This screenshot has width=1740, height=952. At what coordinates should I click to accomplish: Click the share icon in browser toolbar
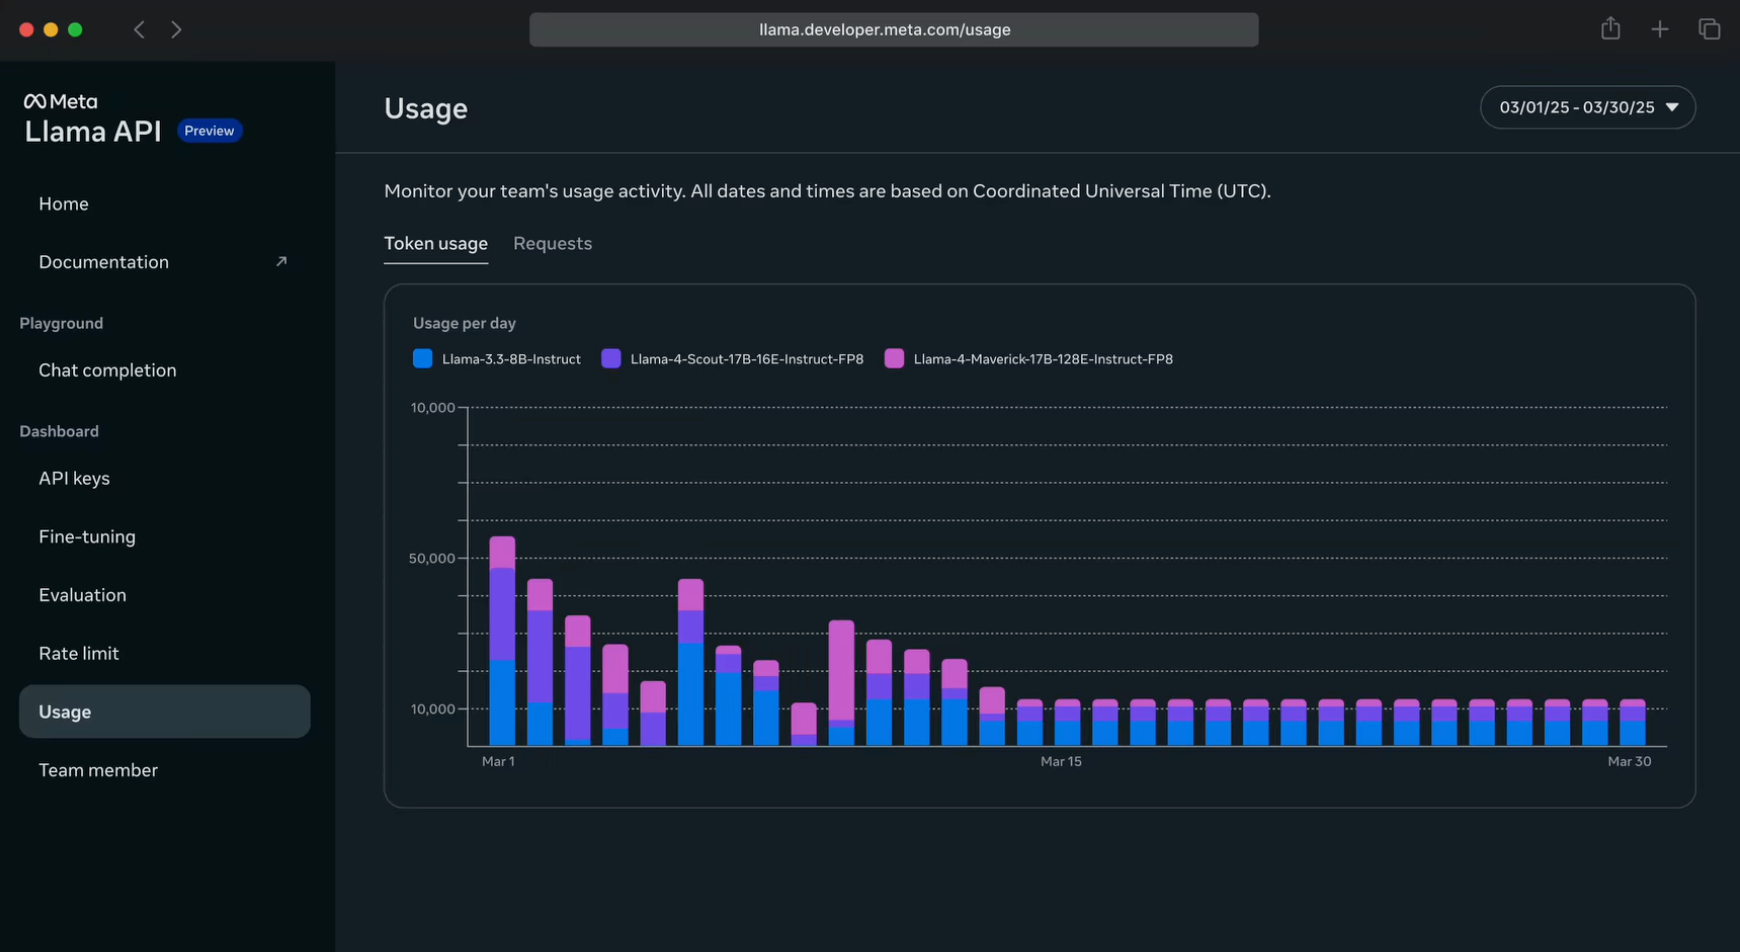pyautogui.click(x=1610, y=29)
